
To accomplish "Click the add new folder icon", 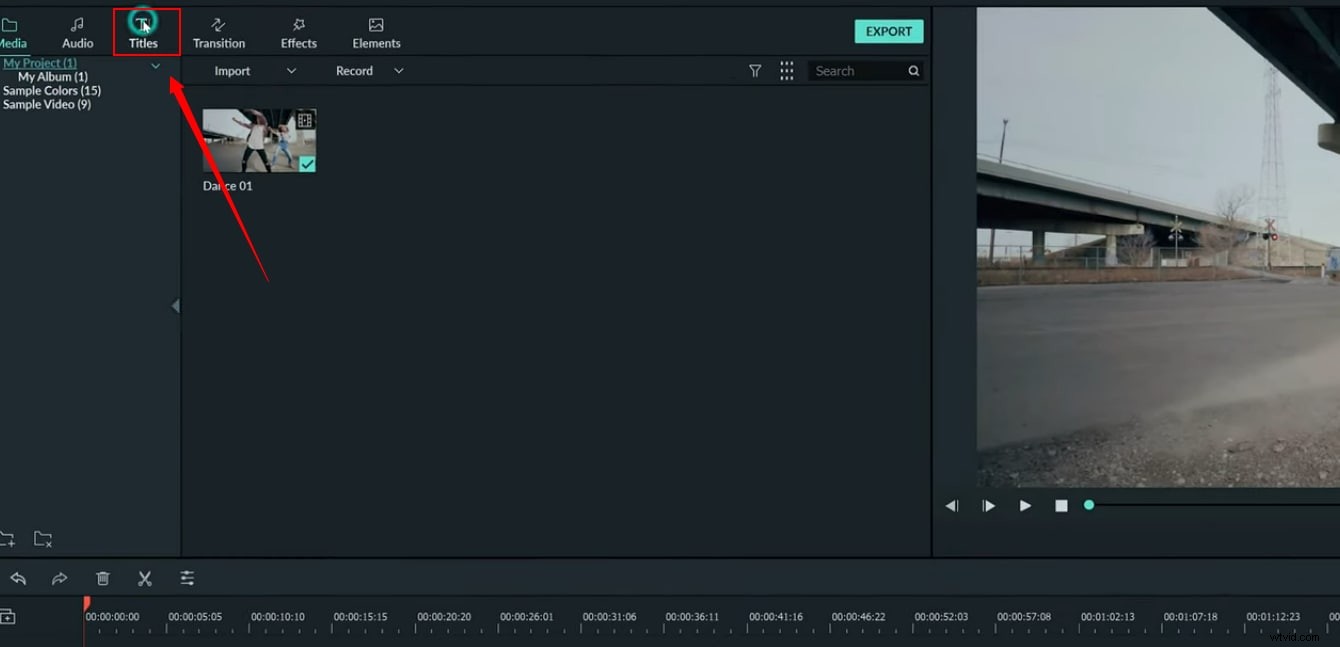I will pyautogui.click(x=7, y=539).
